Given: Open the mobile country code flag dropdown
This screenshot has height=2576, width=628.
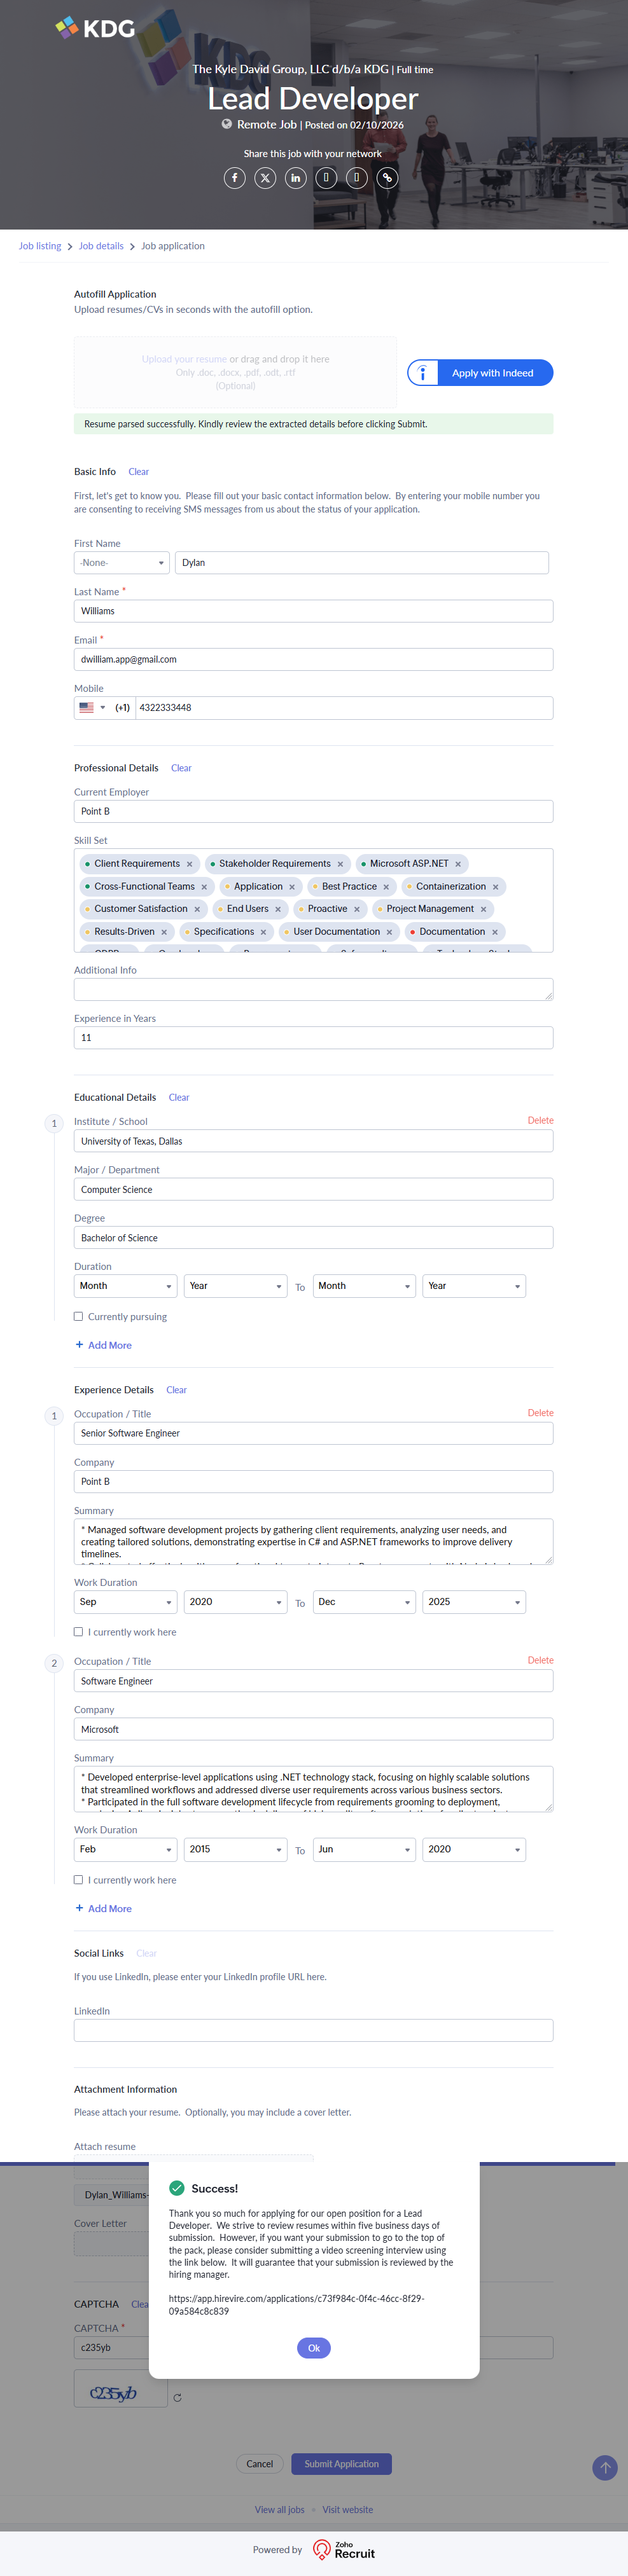Looking at the screenshot, I should coord(92,708).
